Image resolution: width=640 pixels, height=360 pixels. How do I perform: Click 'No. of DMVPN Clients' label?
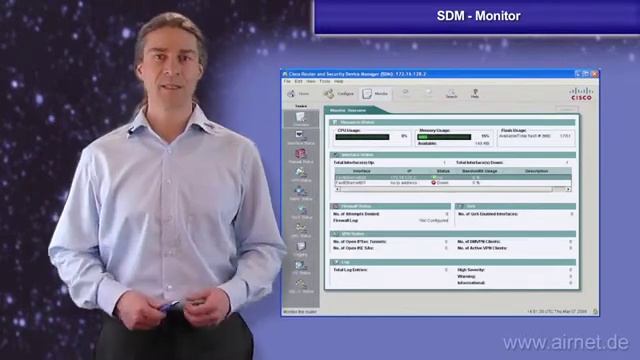point(479,242)
